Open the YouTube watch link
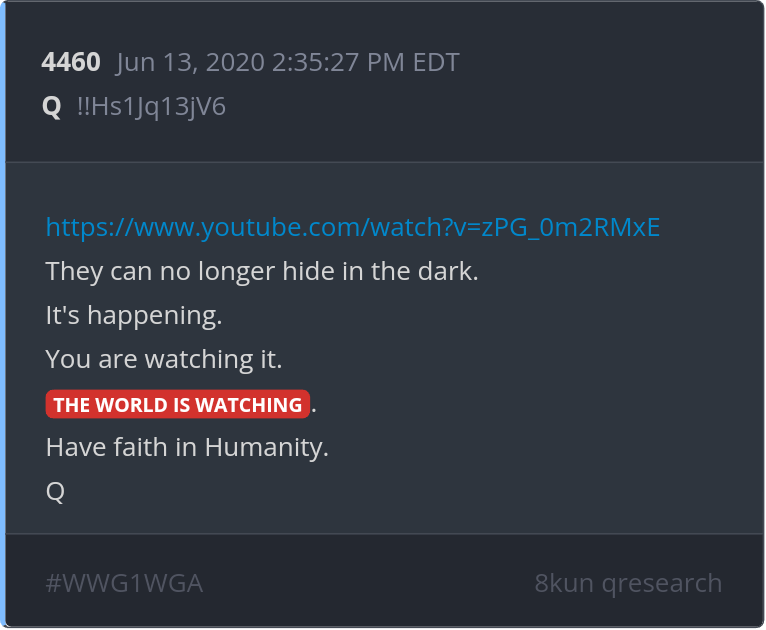Image resolution: width=766 pixels, height=630 pixels. 353,227
